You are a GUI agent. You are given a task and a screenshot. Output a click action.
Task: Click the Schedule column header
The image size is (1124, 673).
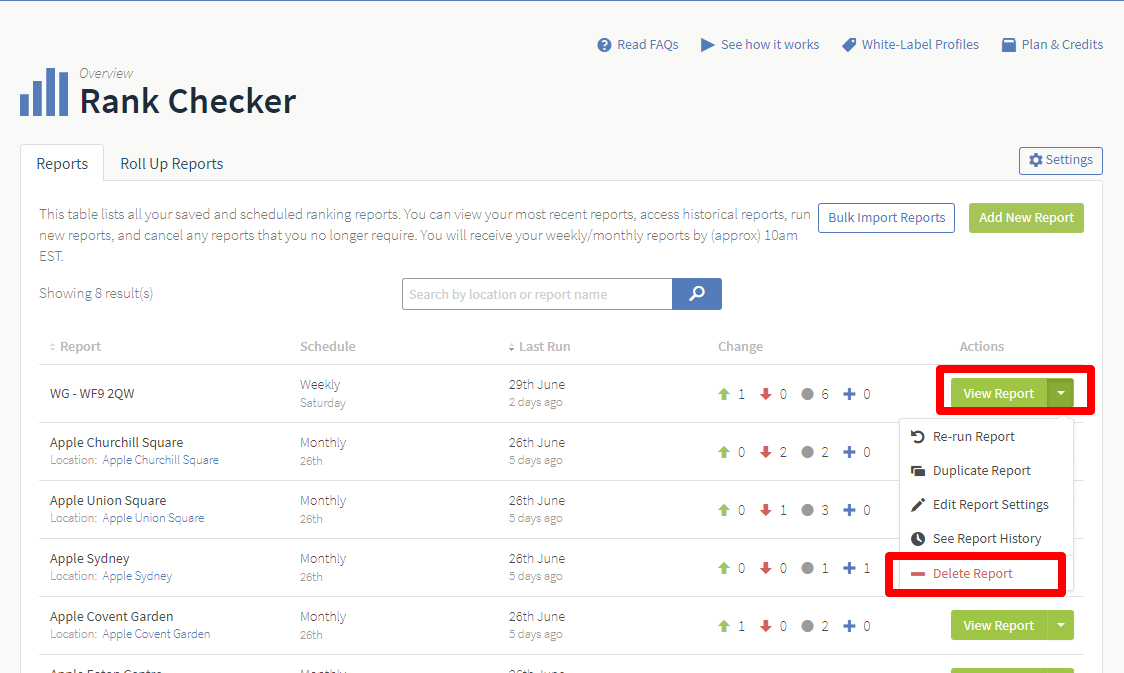328,347
